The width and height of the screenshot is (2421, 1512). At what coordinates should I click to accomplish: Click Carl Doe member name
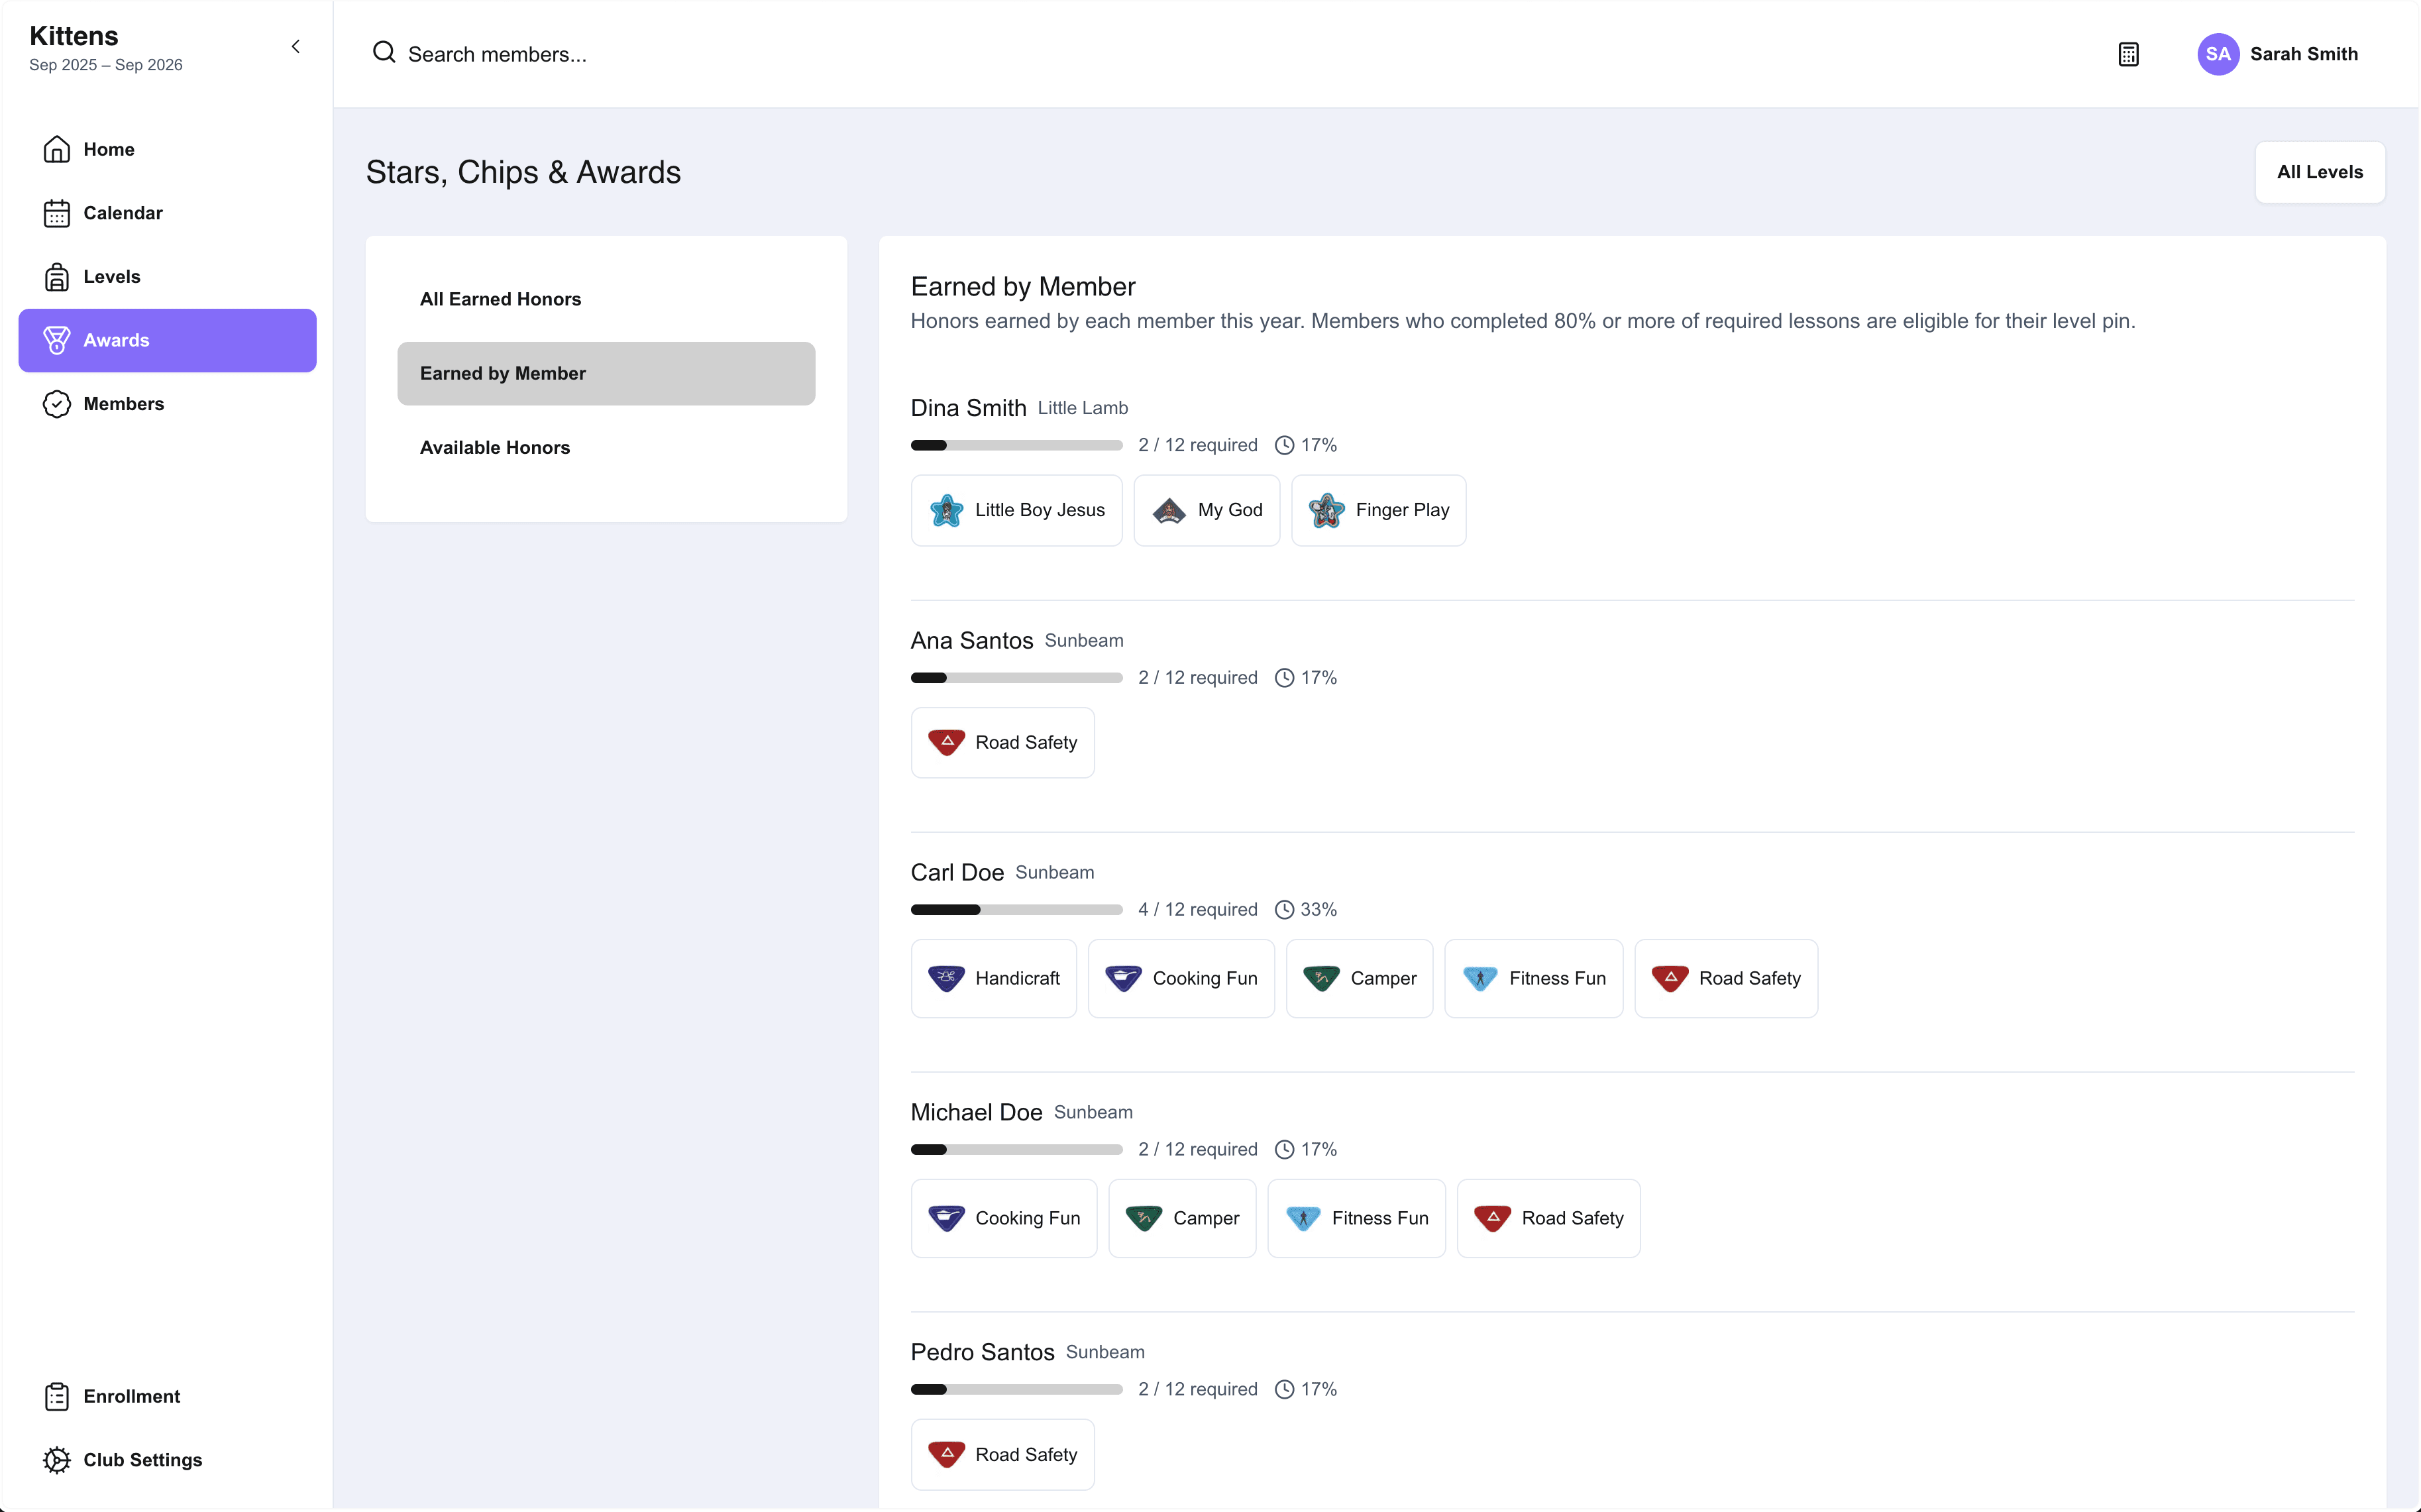(957, 872)
